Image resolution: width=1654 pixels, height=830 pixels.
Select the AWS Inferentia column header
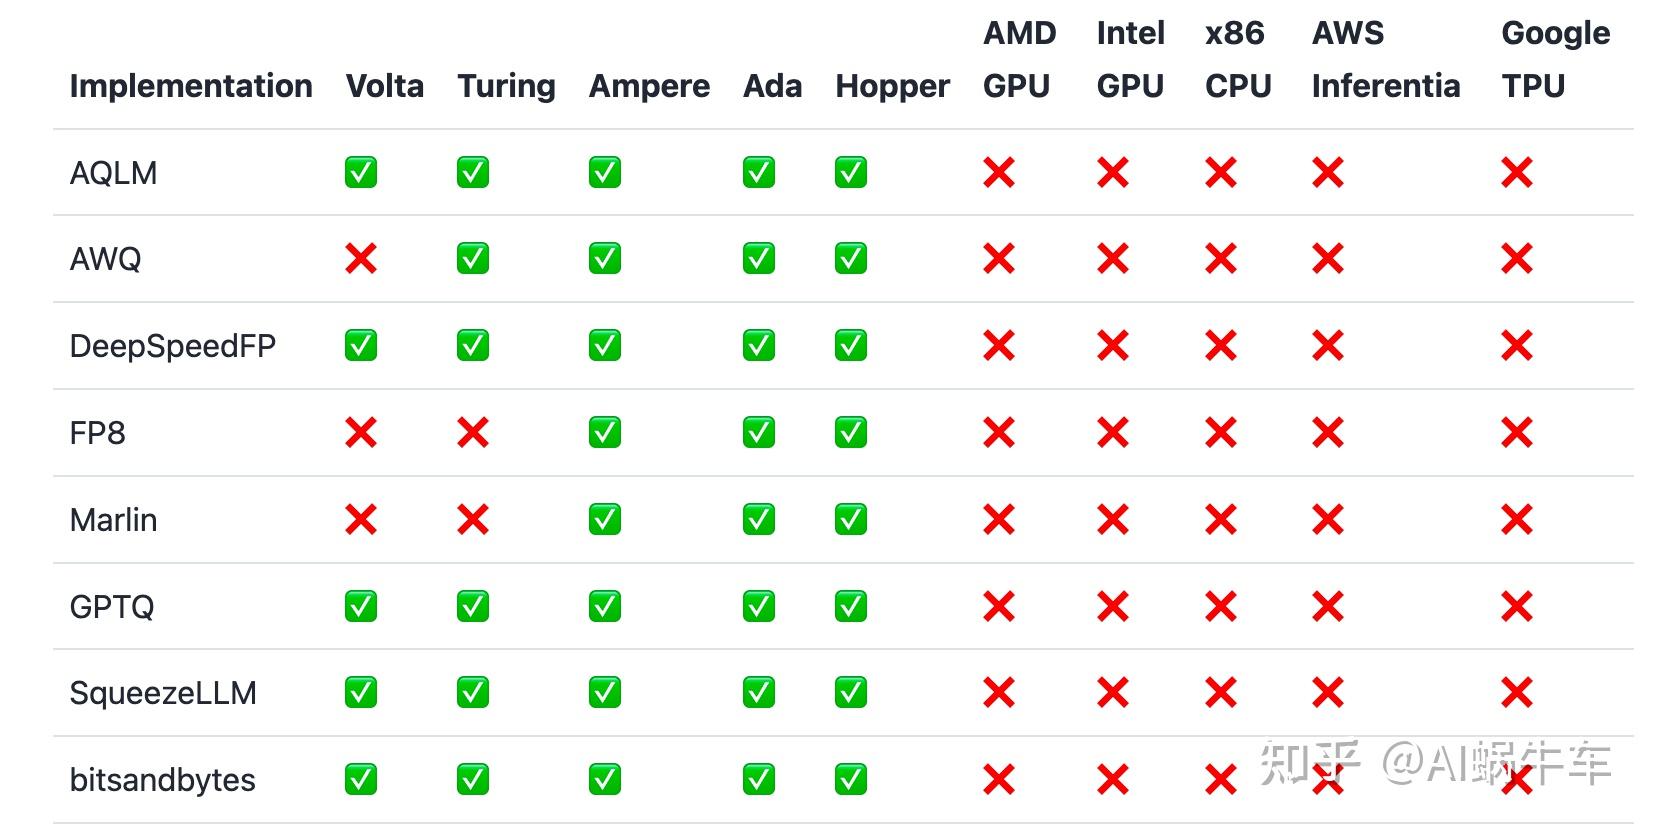[x=1386, y=60]
